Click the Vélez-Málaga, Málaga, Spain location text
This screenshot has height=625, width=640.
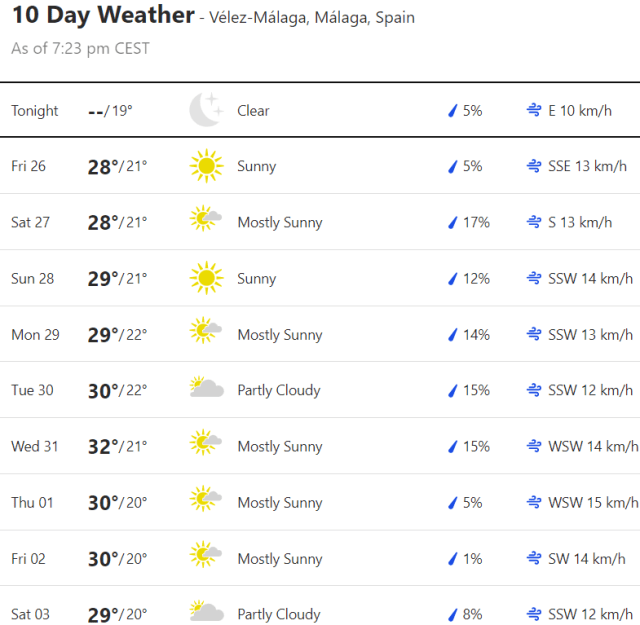[x=313, y=18]
